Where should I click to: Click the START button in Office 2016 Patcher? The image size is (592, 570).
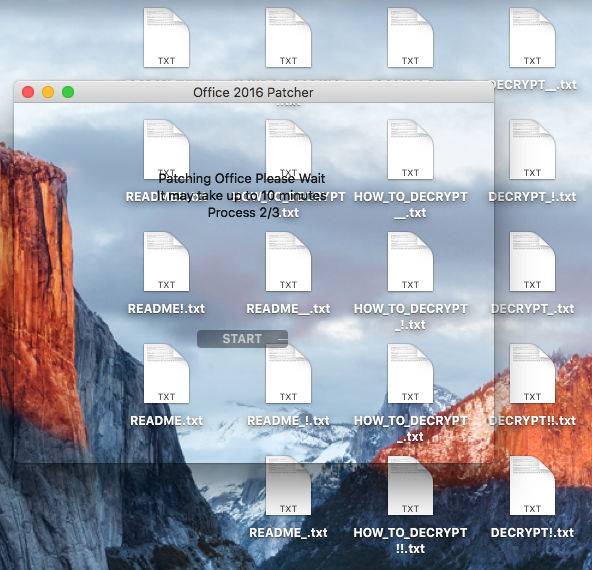tap(242, 339)
